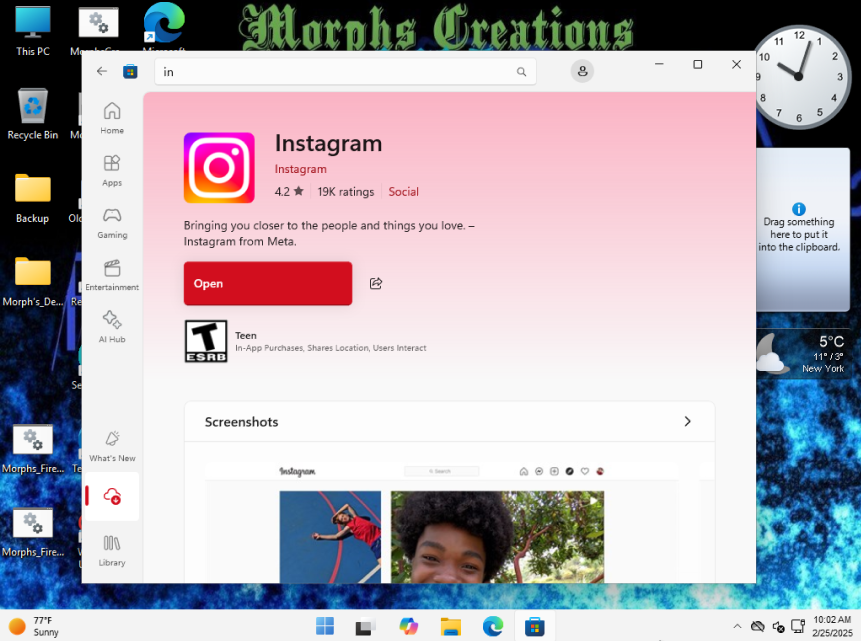Image resolution: width=861 pixels, height=641 pixels.
Task: Open the Instagram screenshot thumbnail
Action: pos(442,523)
